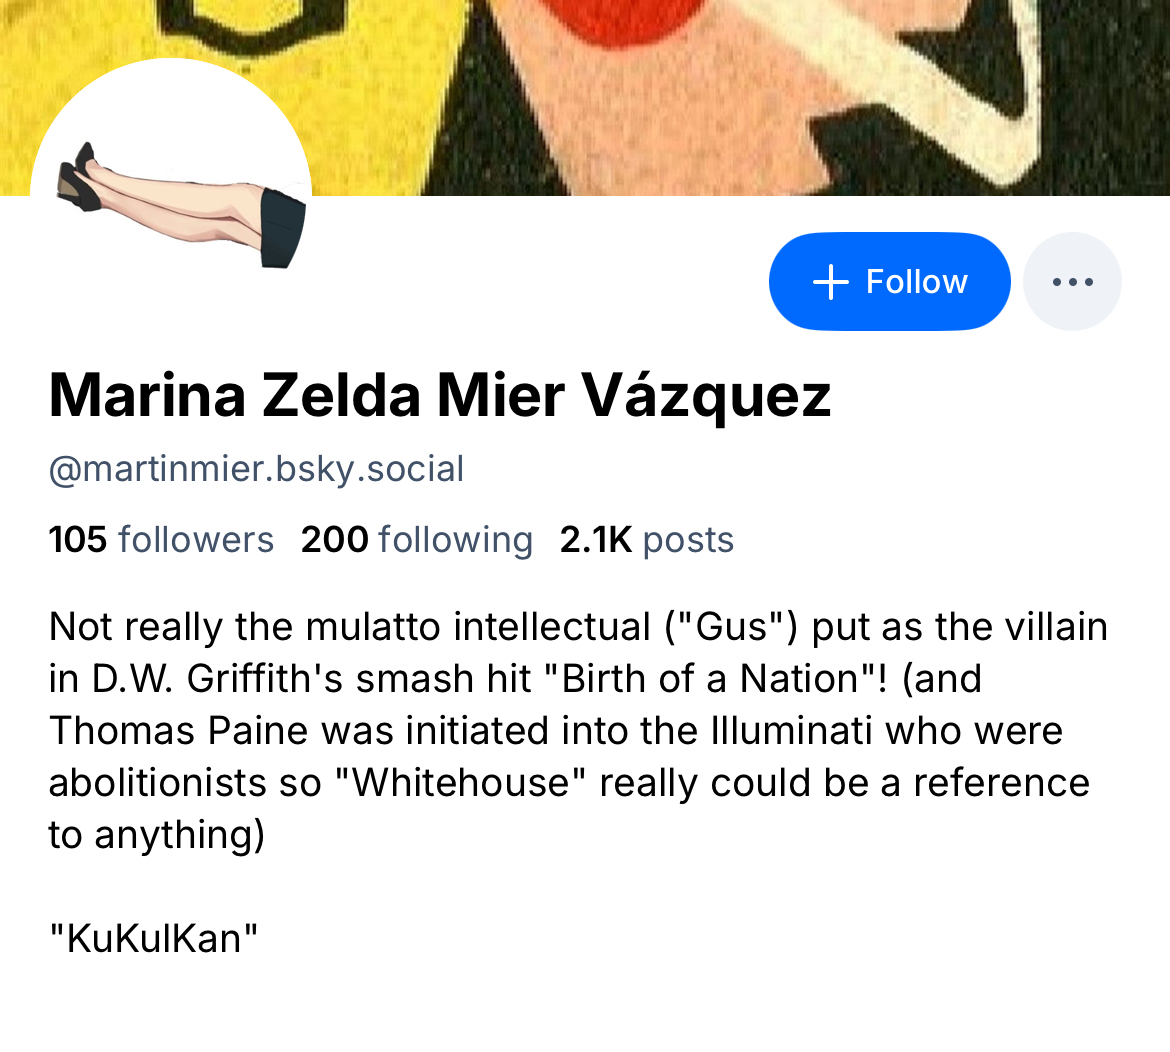Click the @martinmier.bsky.social handle

(x=256, y=469)
